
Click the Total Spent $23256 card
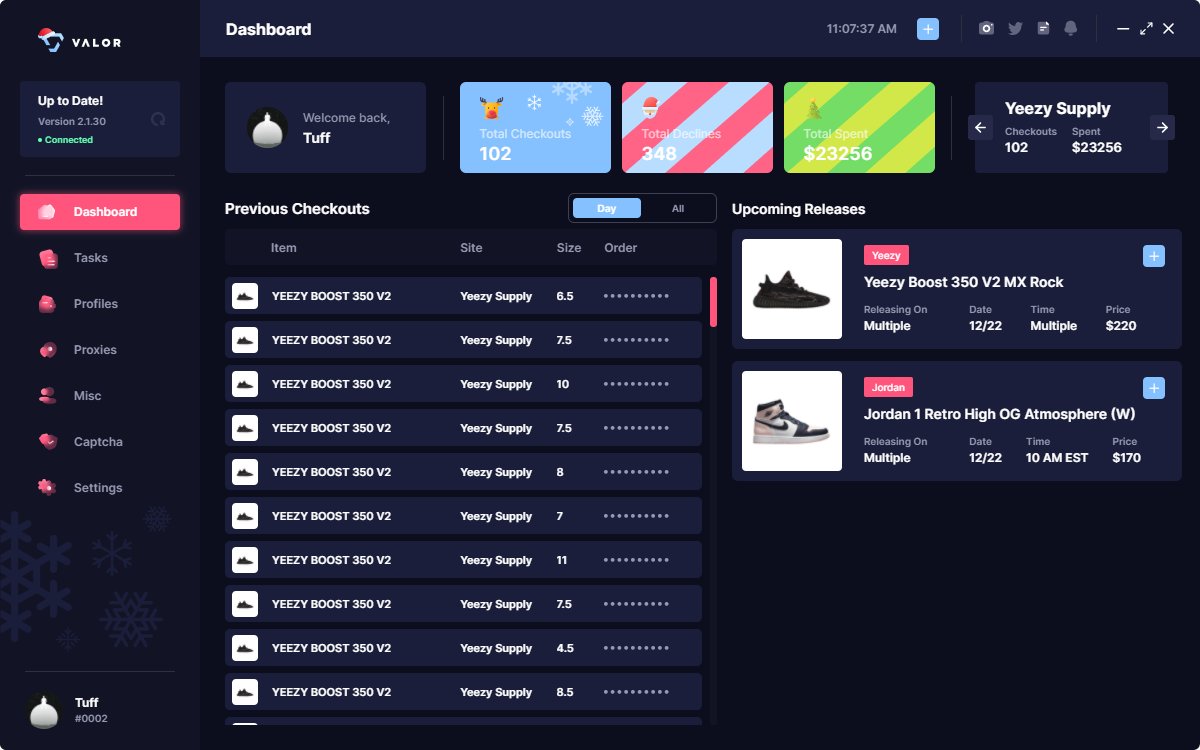(x=859, y=127)
